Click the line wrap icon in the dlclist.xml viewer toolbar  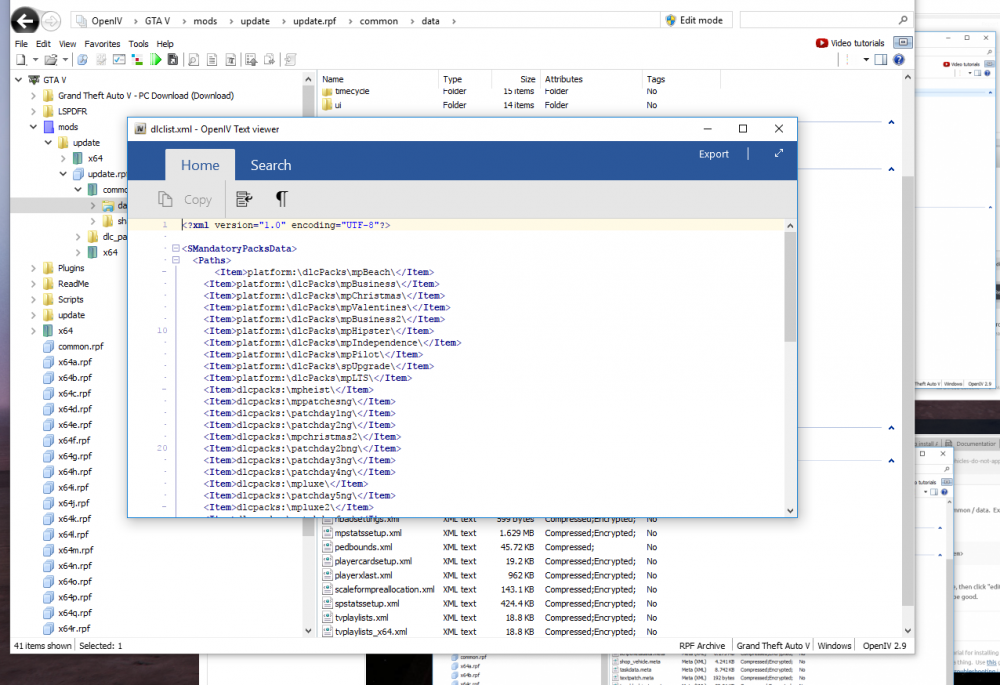(244, 199)
